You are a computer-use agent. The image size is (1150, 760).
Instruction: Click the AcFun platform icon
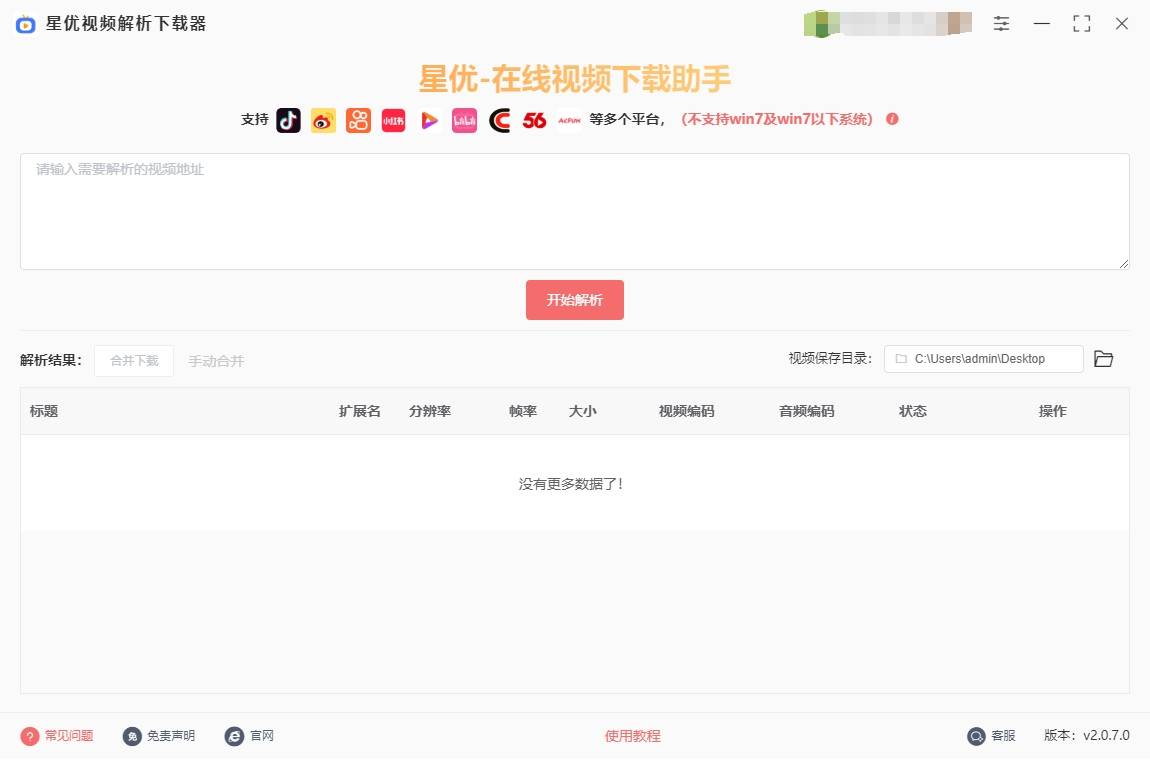[569, 120]
